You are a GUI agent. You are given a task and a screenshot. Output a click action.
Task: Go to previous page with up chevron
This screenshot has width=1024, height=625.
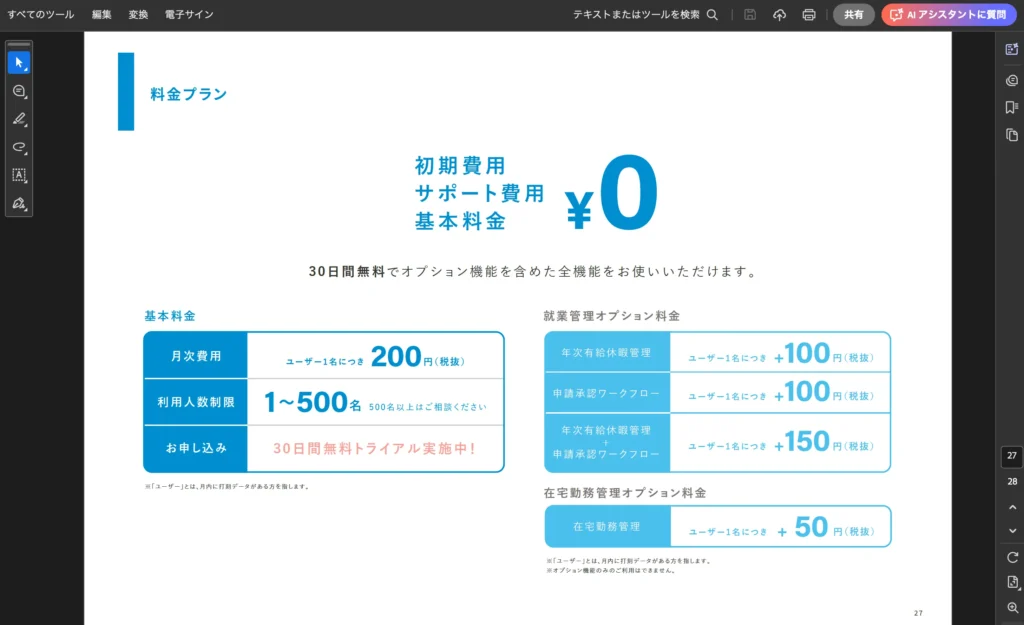click(1012, 507)
